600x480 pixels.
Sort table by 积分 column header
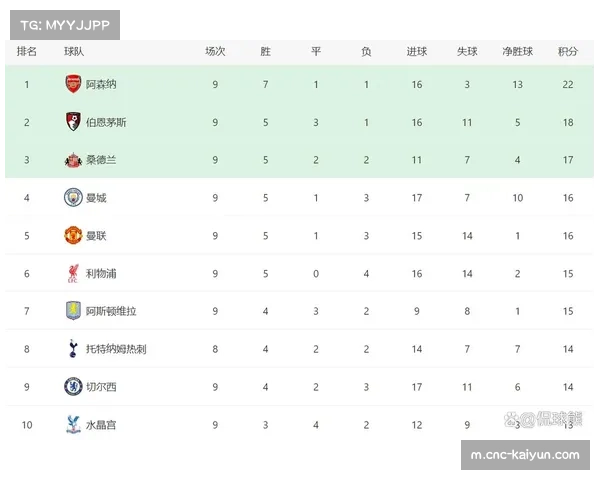[568, 52]
